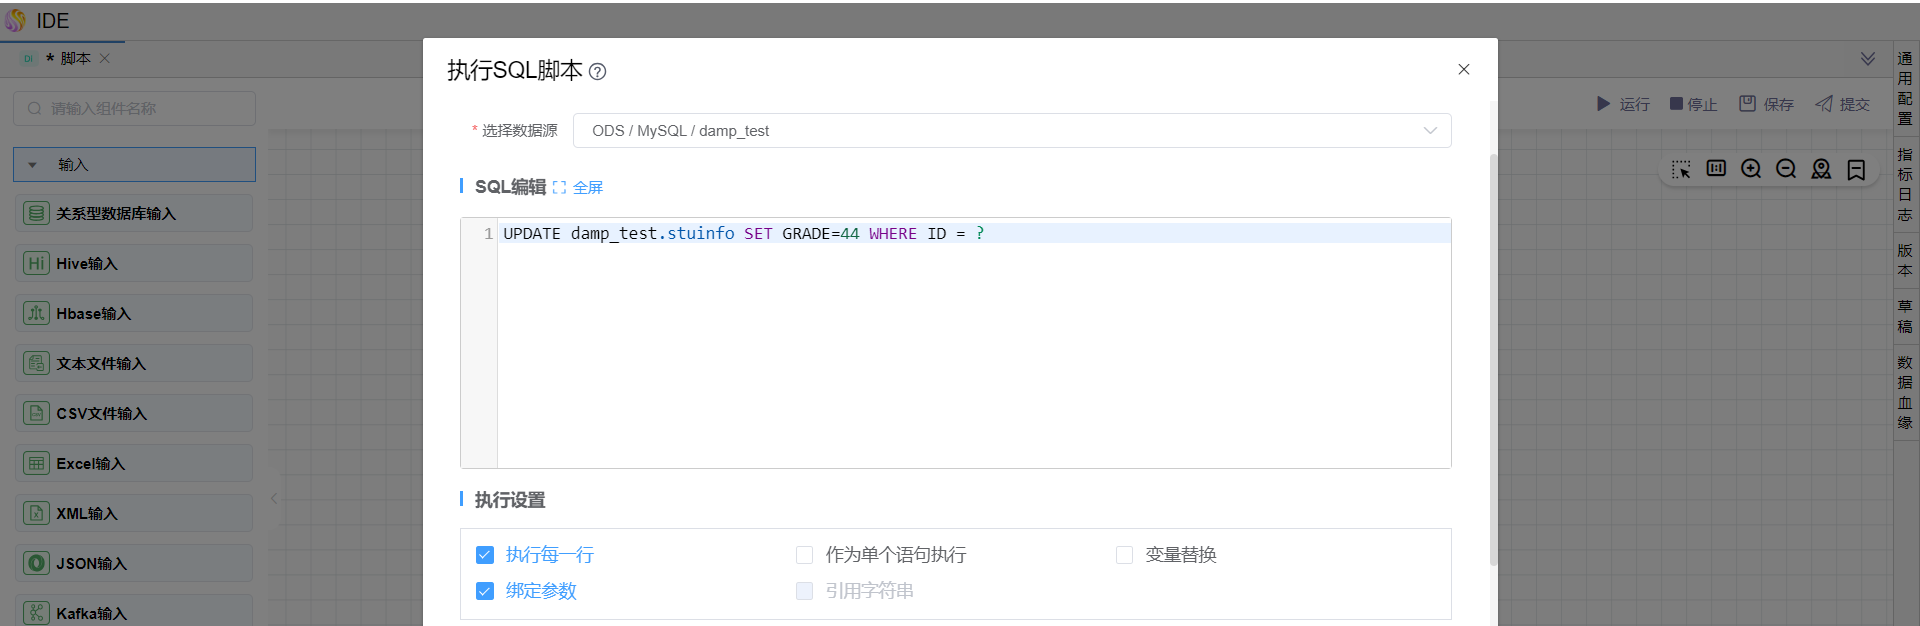The width and height of the screenshot is (1920, 626).
Task: Select the 关系型数据库输入 component icon
Action: tap(37, 213)
